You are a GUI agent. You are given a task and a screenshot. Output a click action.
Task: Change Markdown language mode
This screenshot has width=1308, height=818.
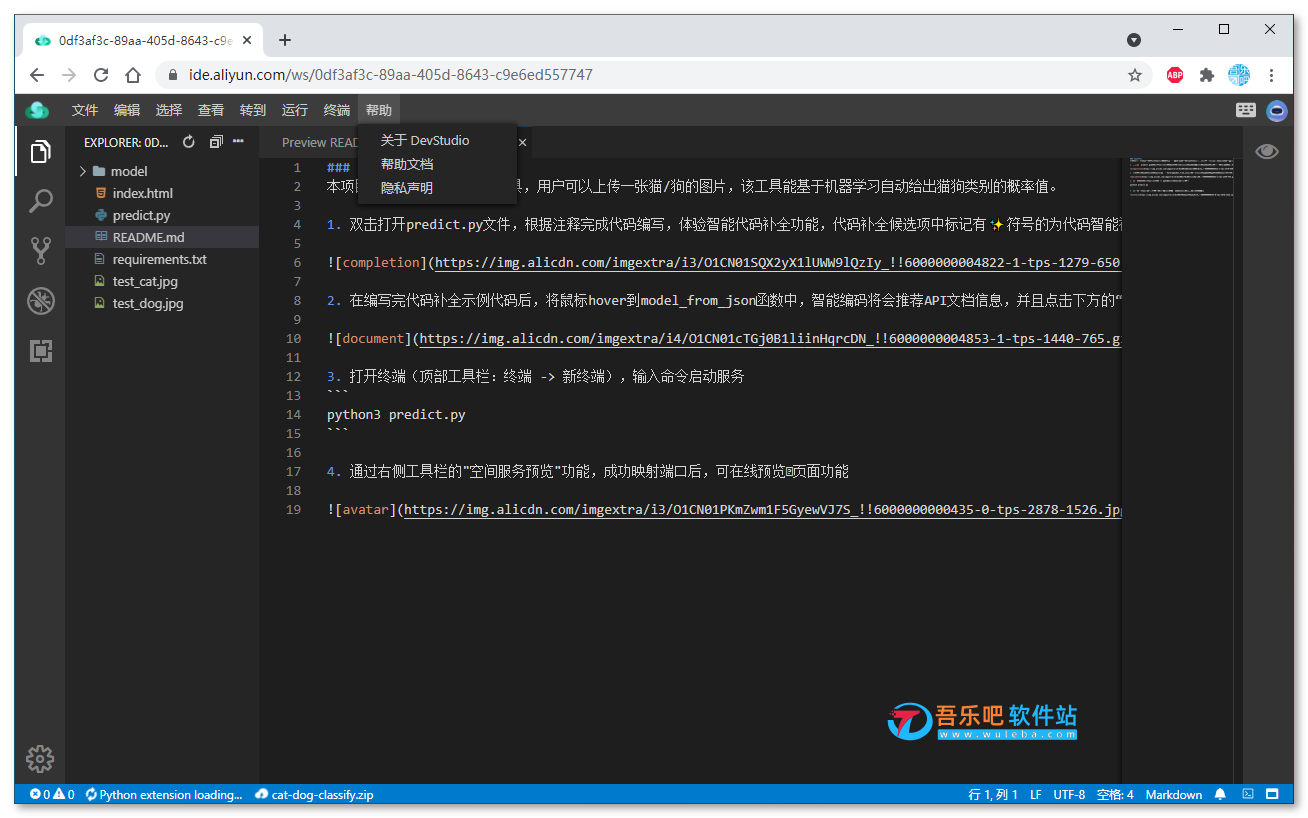tap(1174, 794)
